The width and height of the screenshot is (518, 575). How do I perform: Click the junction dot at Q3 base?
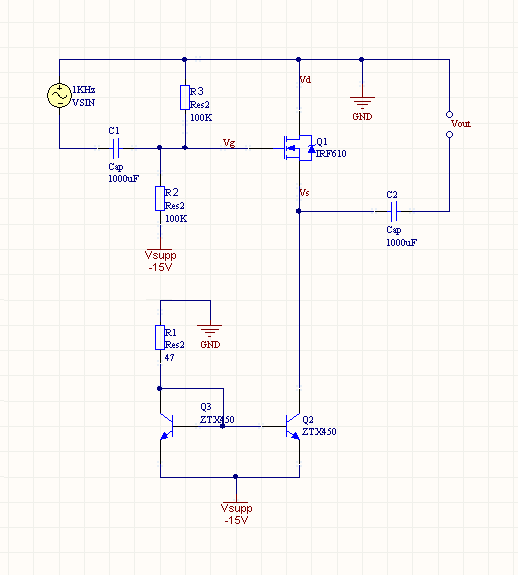[x=222, y=426]
